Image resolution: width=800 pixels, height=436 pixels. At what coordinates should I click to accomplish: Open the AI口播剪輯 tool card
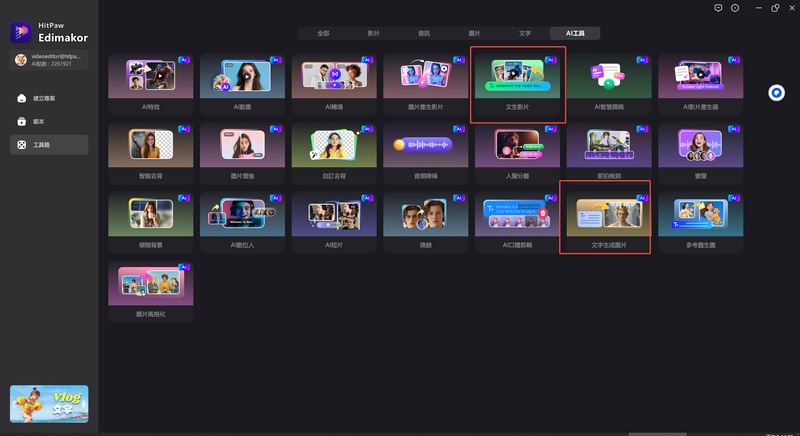(x=517, y=223)
